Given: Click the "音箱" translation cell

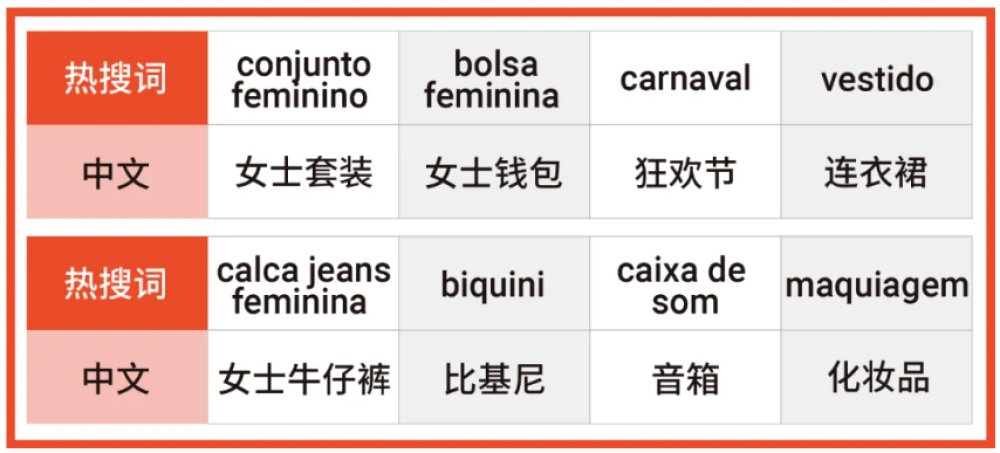Looking at the screenshot, I should 685,377.
